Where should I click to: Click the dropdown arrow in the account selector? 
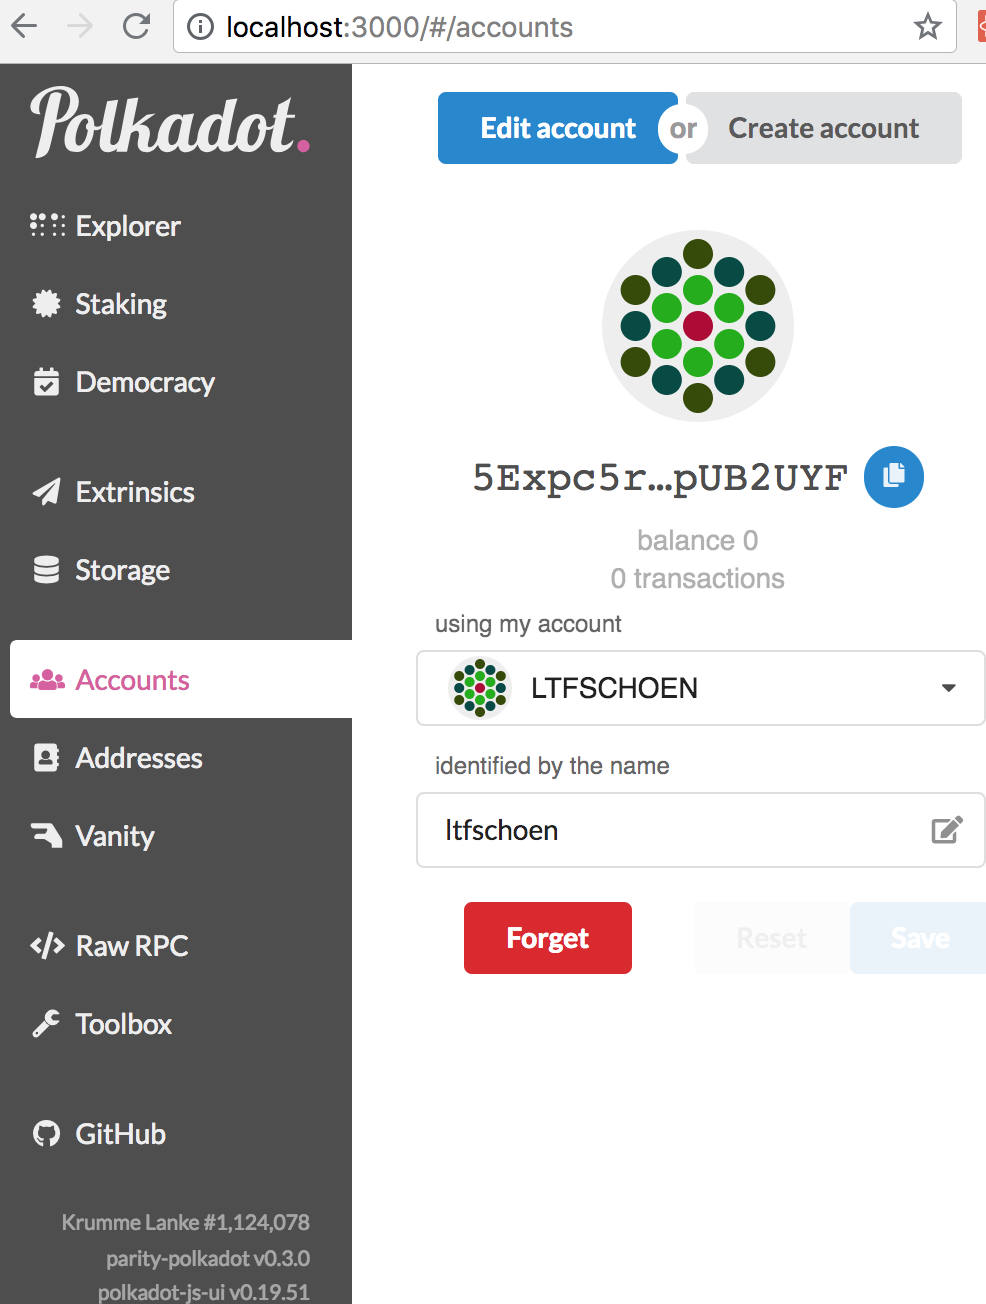pyautogui.click(x=949, y=688)
